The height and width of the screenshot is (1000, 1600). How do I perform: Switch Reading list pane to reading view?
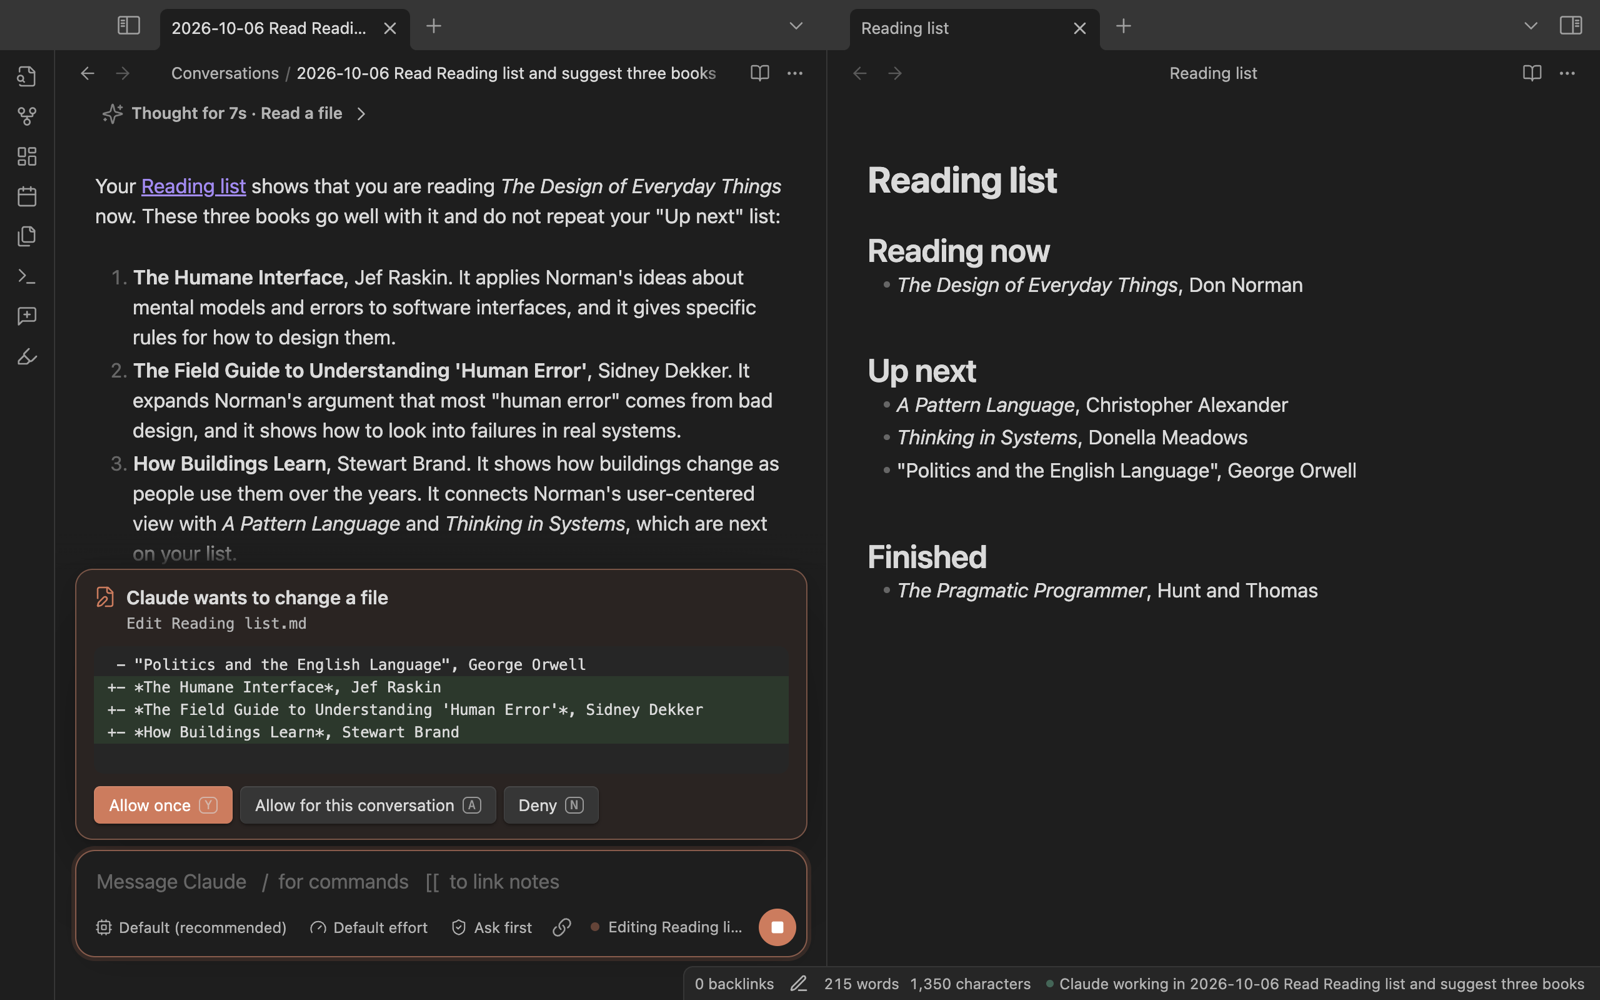[x=1532, y=73]
